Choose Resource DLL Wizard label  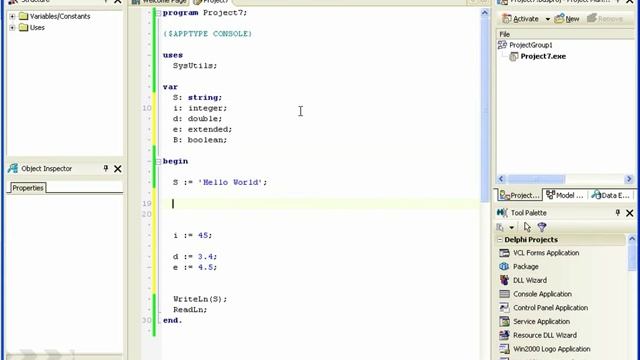(545, 335)
